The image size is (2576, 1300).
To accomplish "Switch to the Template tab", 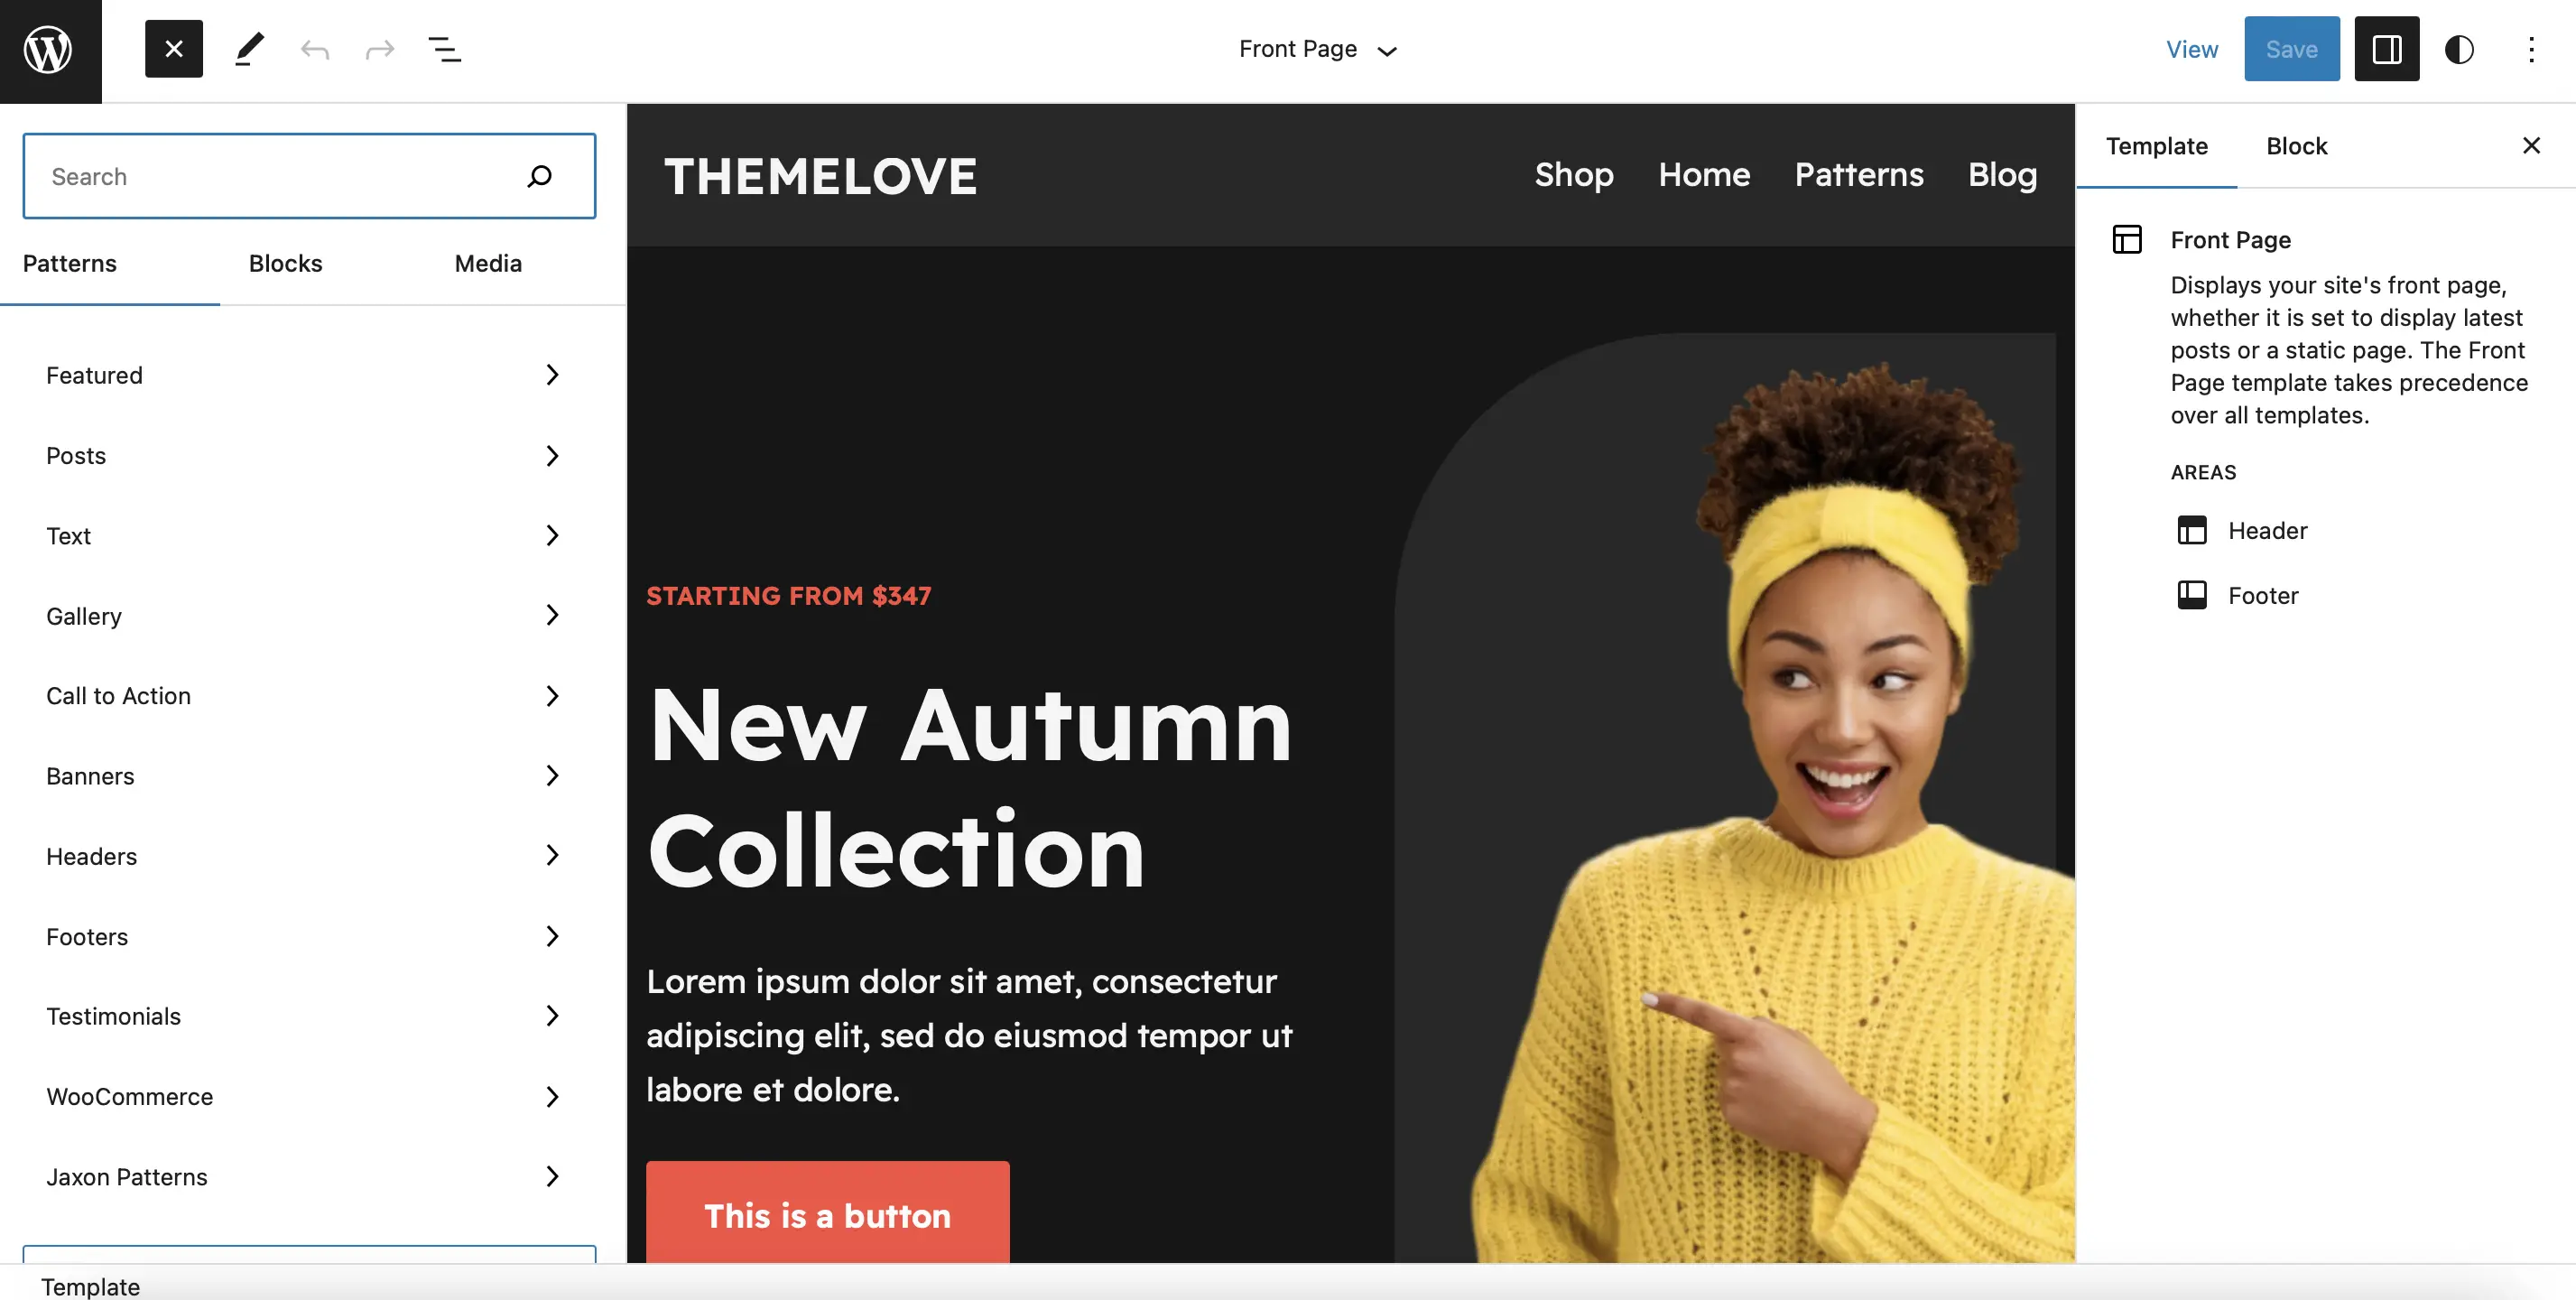I will pyautogui.click(x=2156, y=146).
